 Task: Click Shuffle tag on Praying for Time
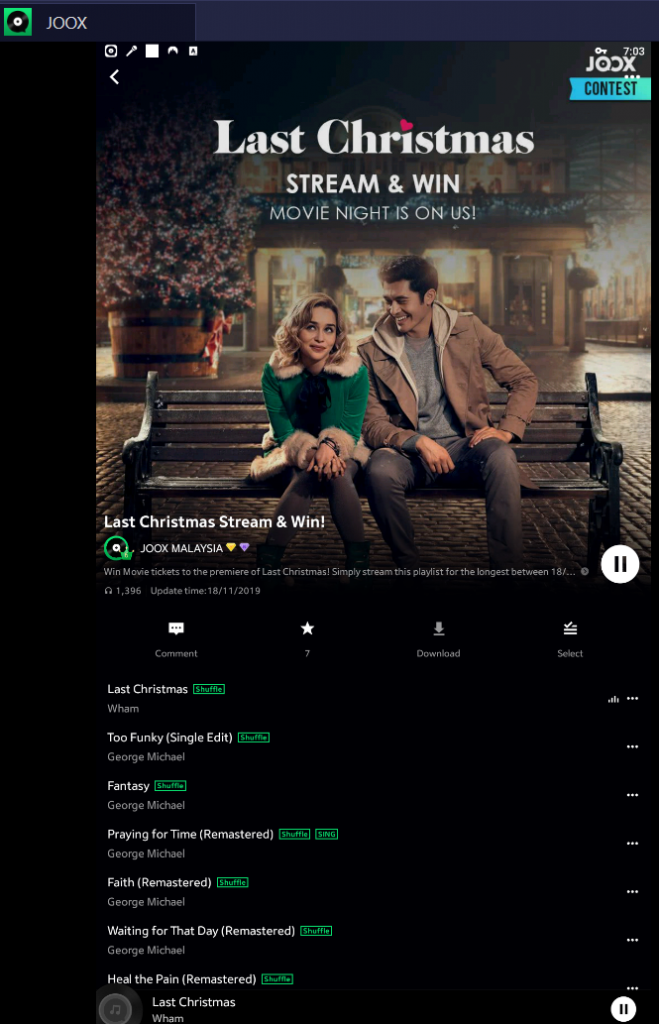pyautogui.click(x=295, y=834)
